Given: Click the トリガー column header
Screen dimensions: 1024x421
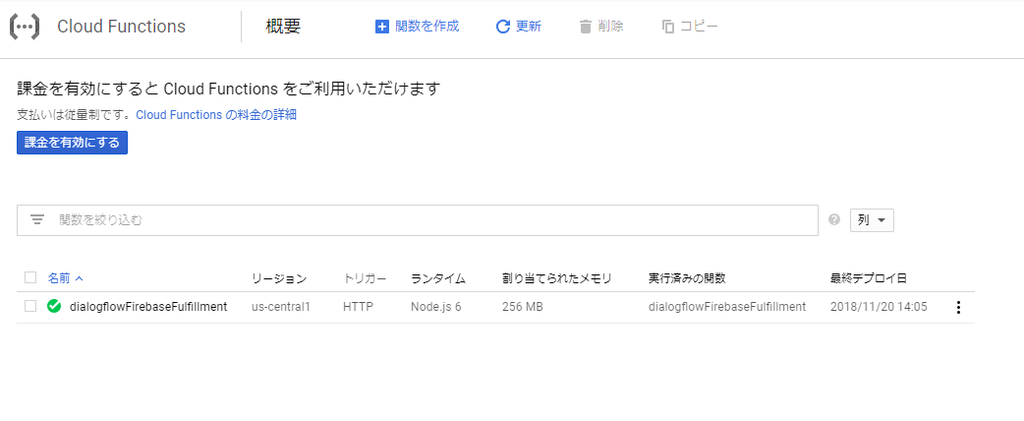Looking at the screenshot, I should [x=365, y=279].
